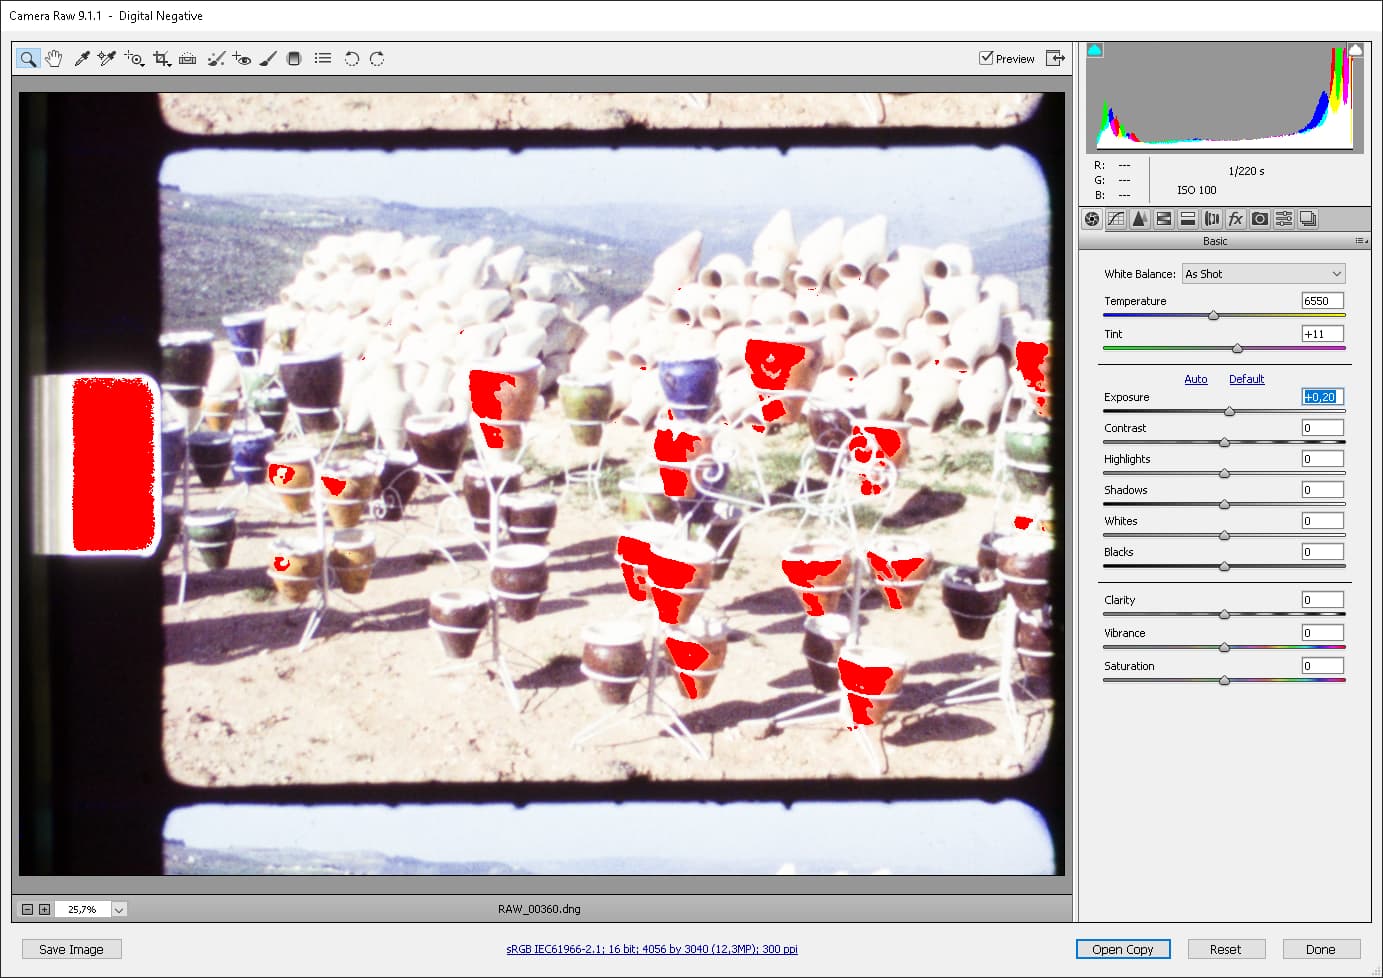The height and width of the screenshot is (978, 1383).
Task: Switch to the Tone Curve tab
Action: [x=1116, y=219]
